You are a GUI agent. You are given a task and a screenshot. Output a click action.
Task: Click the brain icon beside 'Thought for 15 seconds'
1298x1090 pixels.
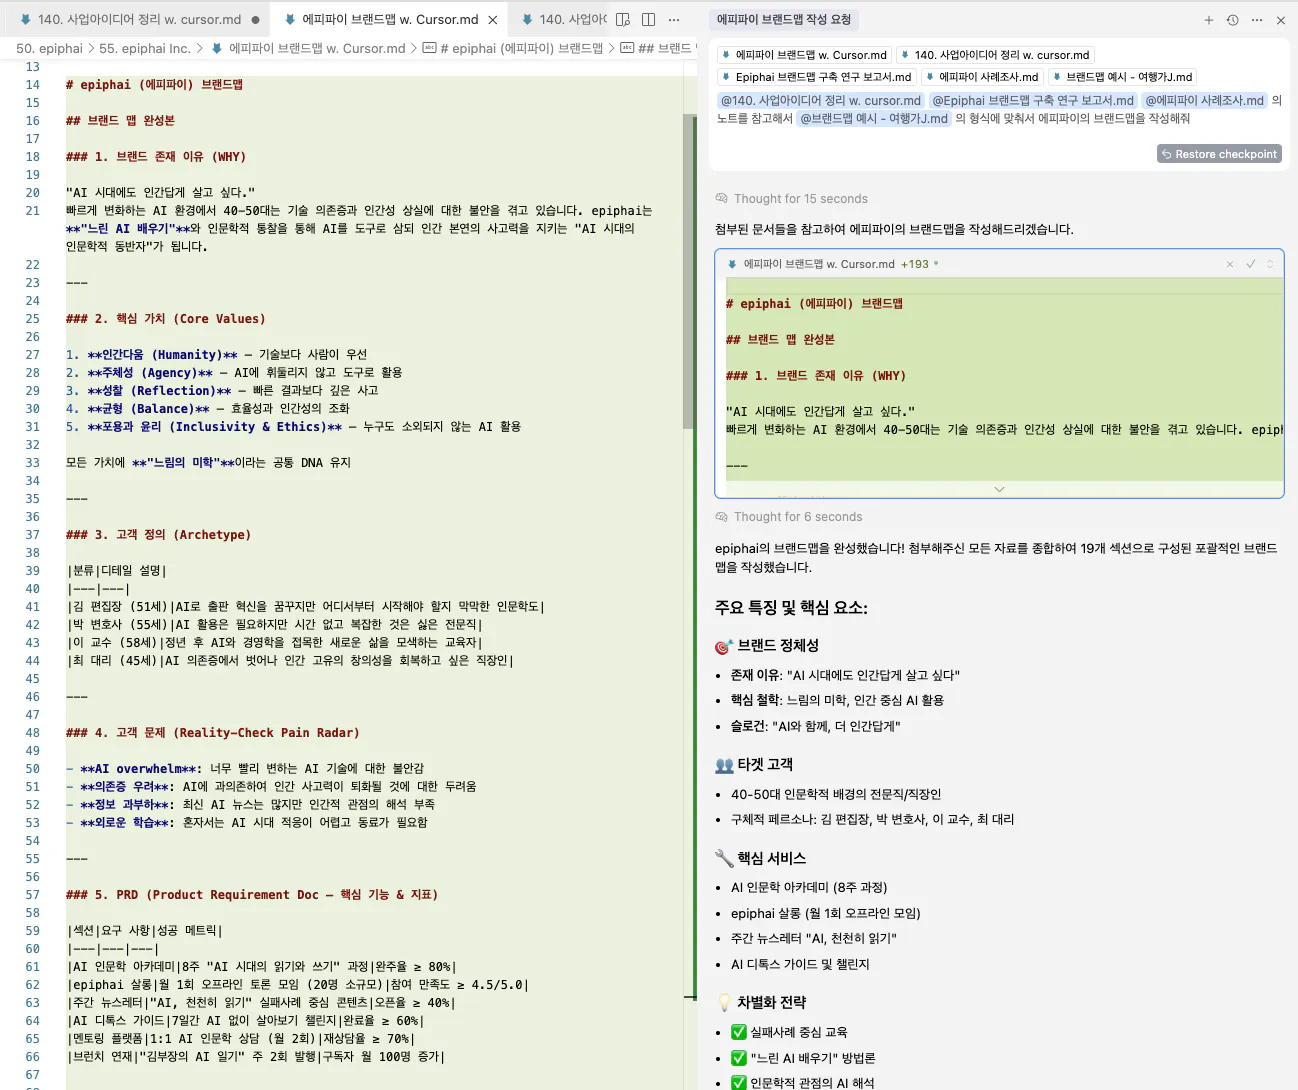point(721,199)
